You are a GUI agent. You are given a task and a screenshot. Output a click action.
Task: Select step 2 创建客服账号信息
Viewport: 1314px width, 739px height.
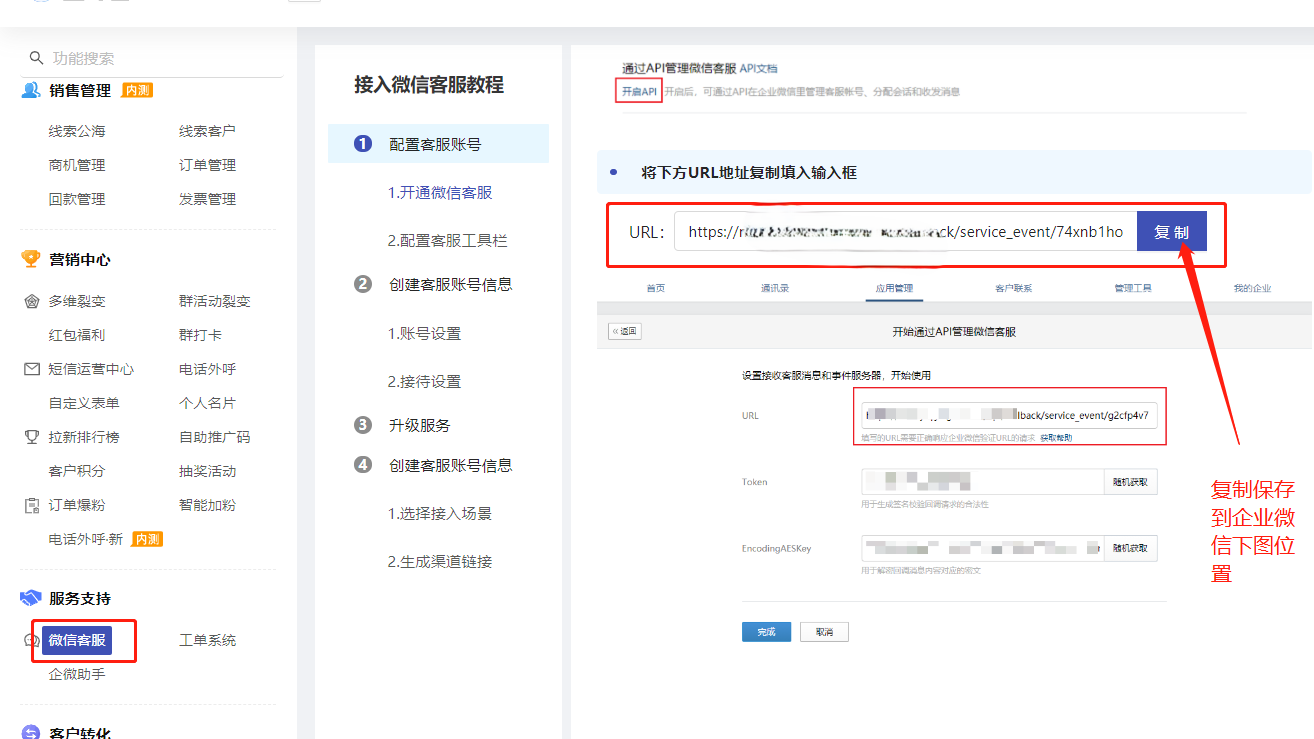point(450,284)
